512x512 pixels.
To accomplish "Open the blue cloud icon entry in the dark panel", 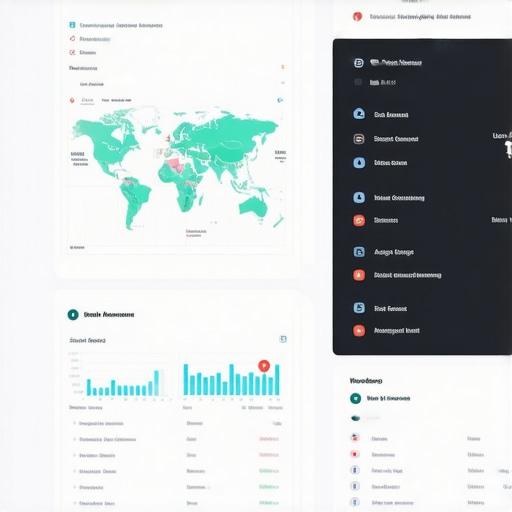I will 359,114.
